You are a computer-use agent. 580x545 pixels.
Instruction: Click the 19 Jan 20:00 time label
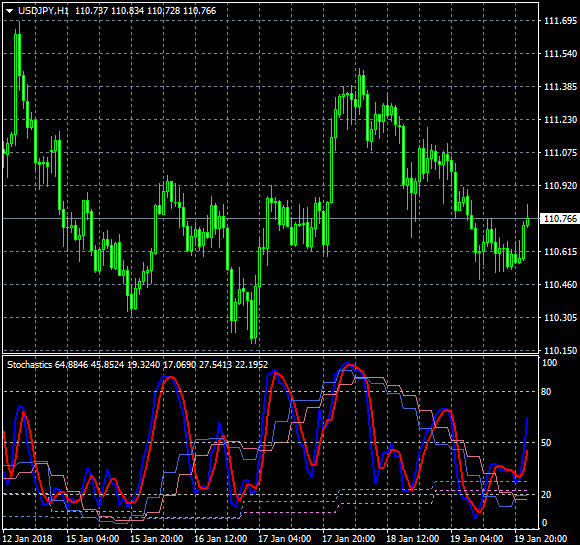541,539
